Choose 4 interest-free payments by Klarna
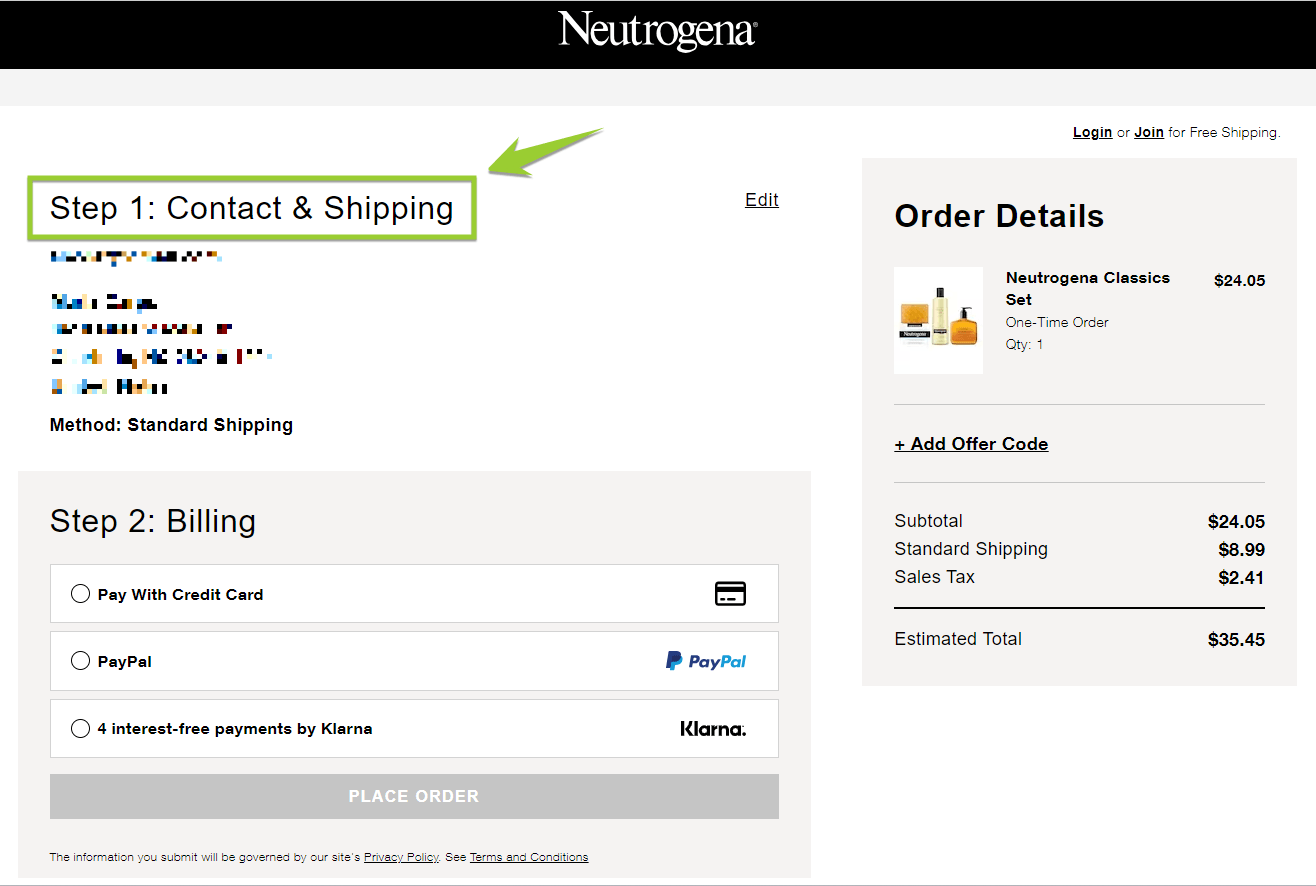This screenshot has width=1316, height=886. click(x=80, y=728)
